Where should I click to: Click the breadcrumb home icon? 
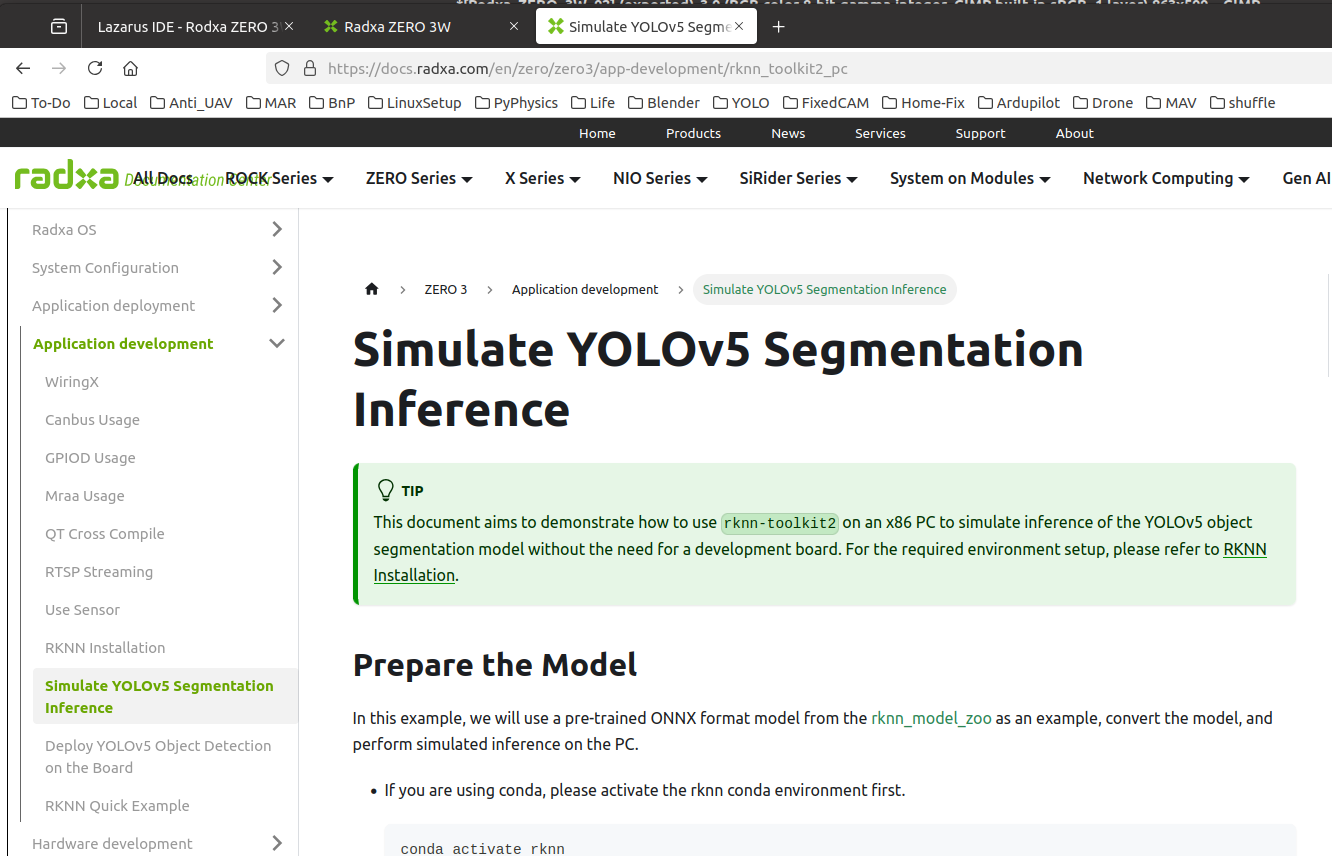click(372, 289)
